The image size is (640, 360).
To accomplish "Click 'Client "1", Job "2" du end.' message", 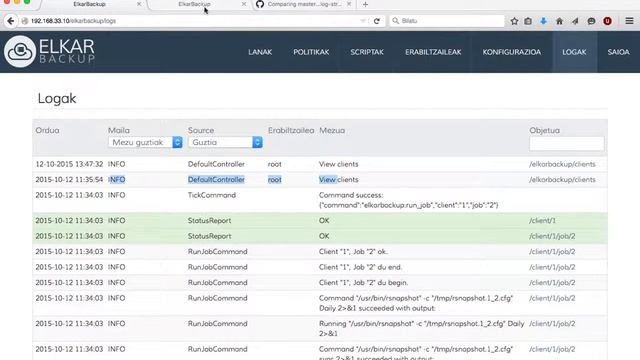I will coord(360,267).
